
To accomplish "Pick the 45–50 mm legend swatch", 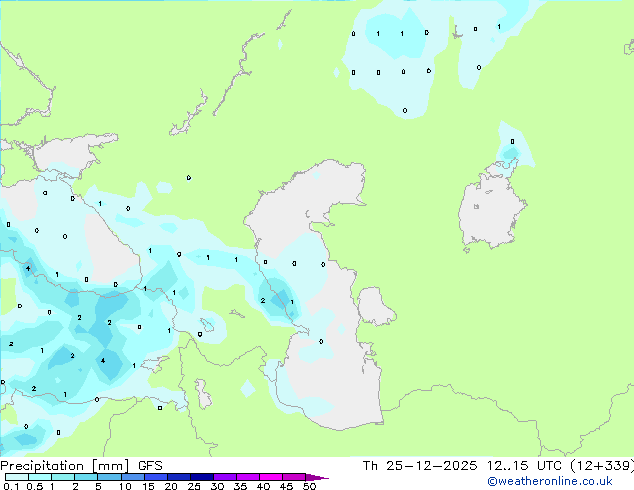I will (x=294, y=477).
